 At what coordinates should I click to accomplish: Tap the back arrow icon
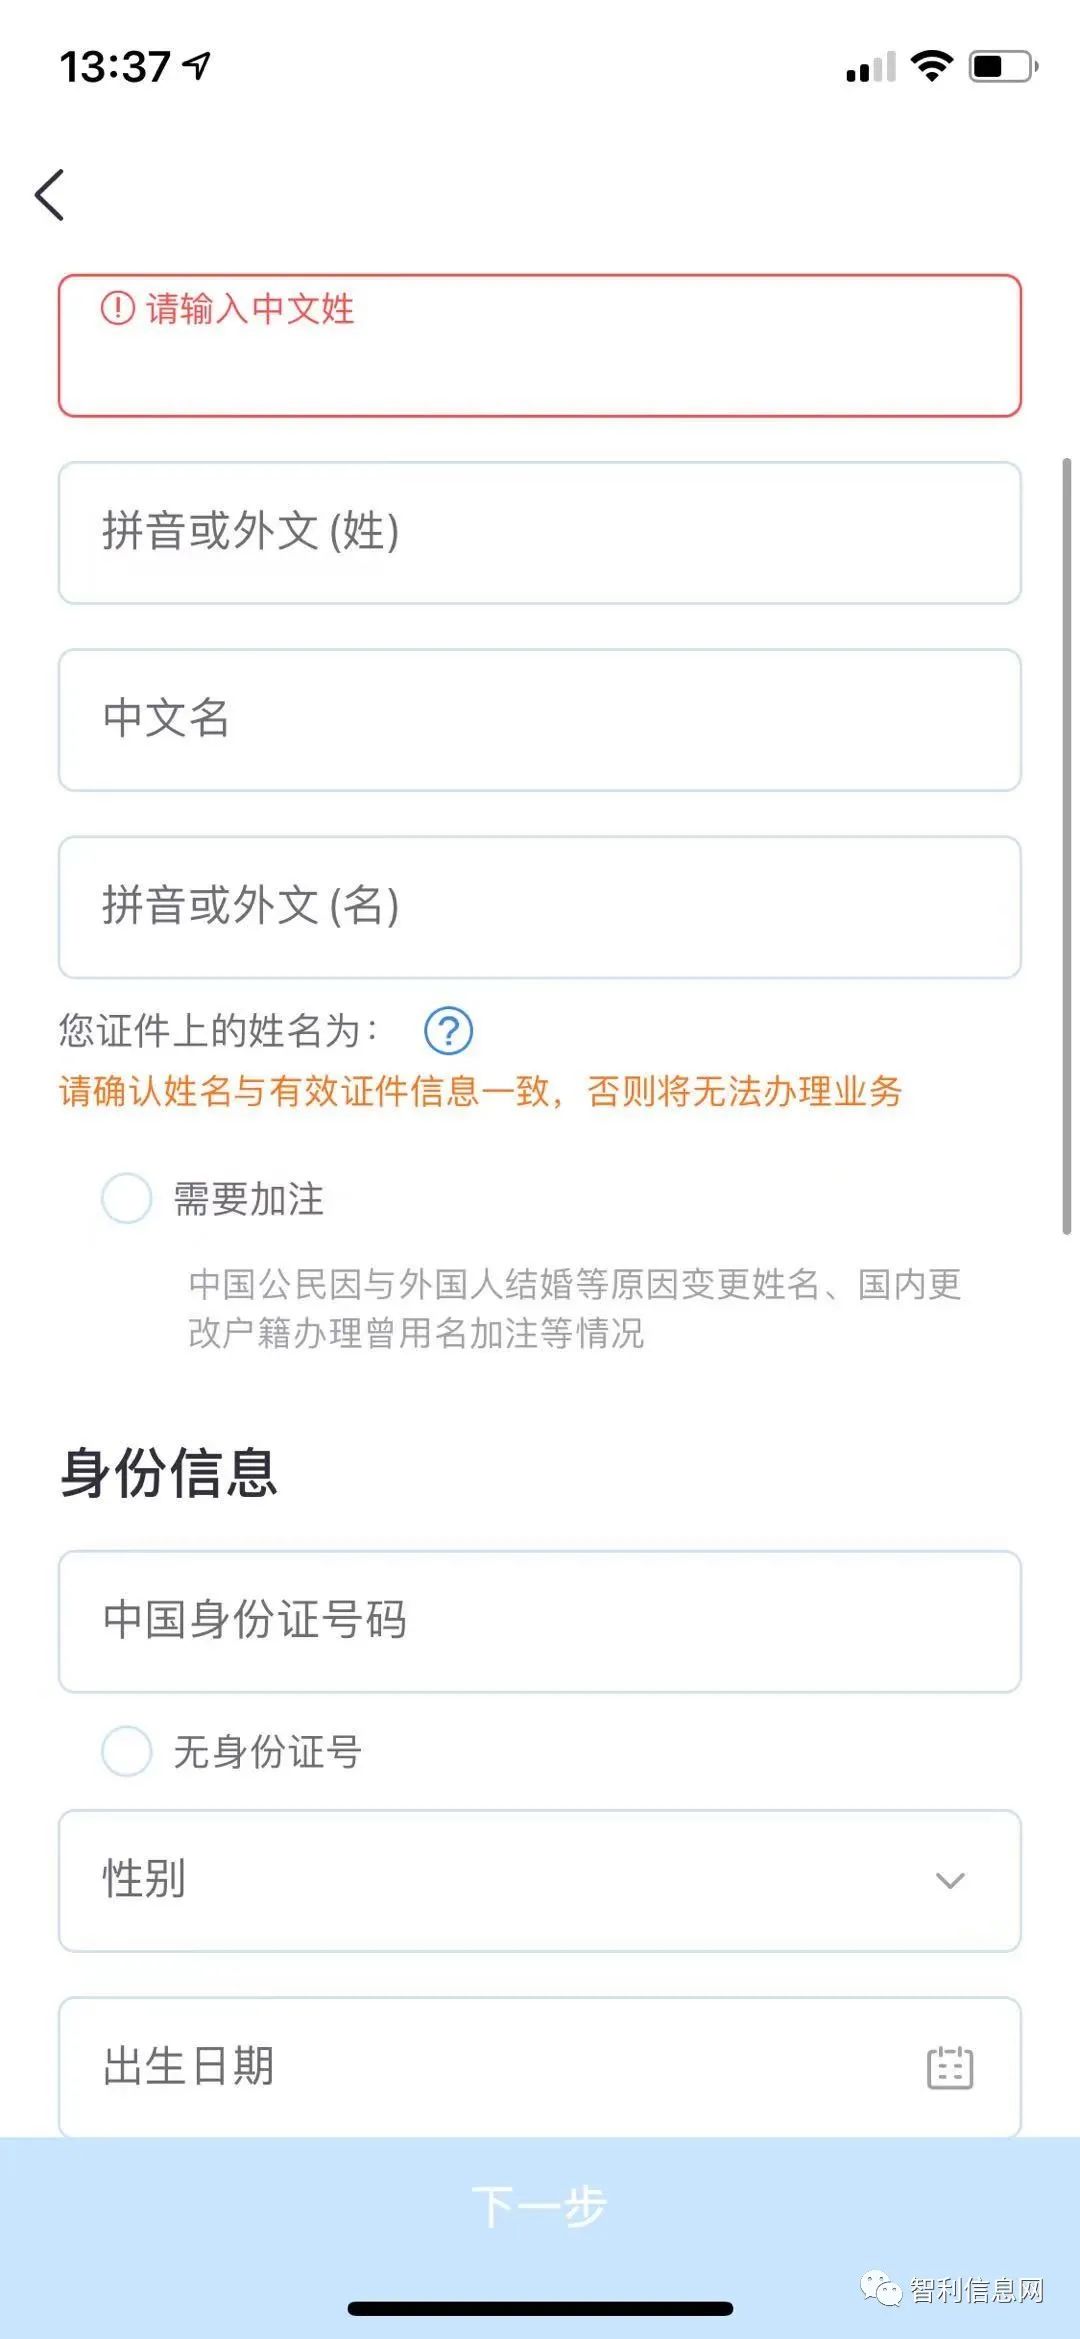(x=50, y=194)
